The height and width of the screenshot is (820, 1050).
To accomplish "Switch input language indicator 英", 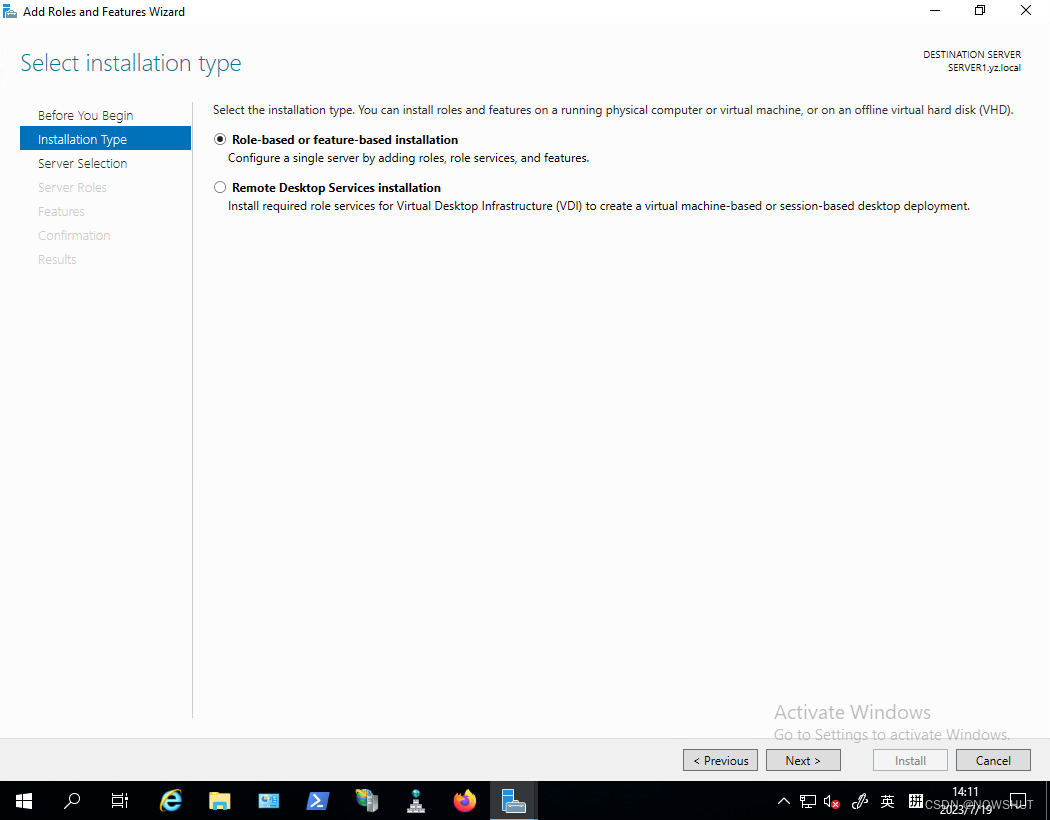I will (x=887, y=801).
